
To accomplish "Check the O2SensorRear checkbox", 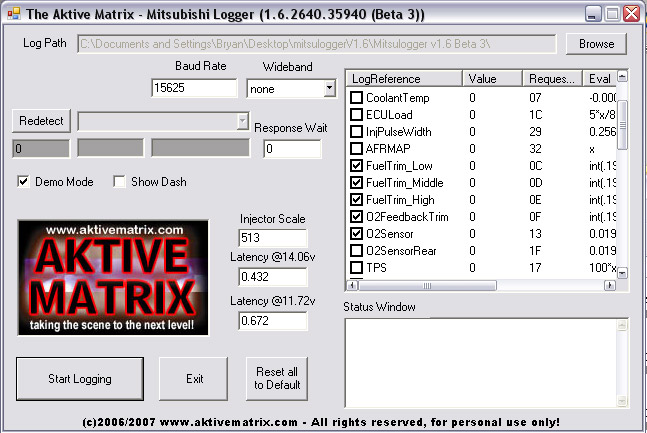I will coord(356,251).
